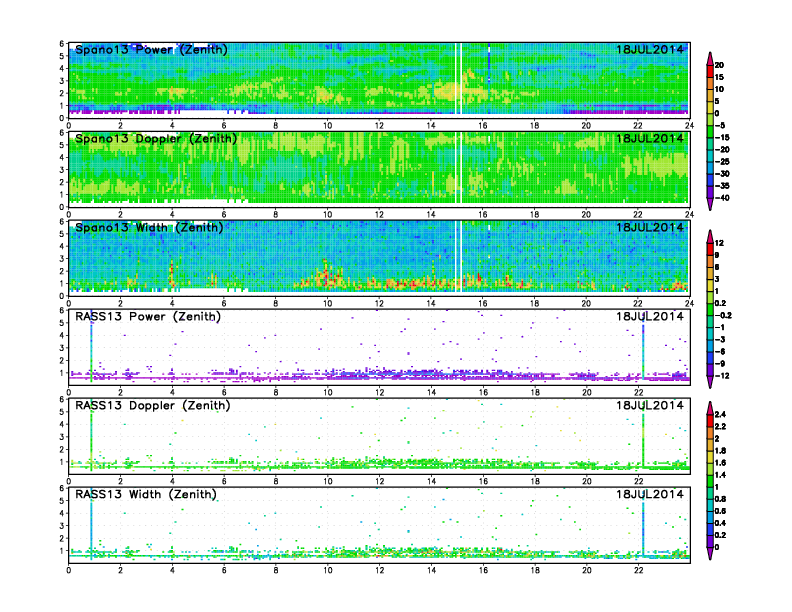Click the '12' label on the middle colorbar
The height and width of the screenshot is (612, 792).
[x=719, y=243]
